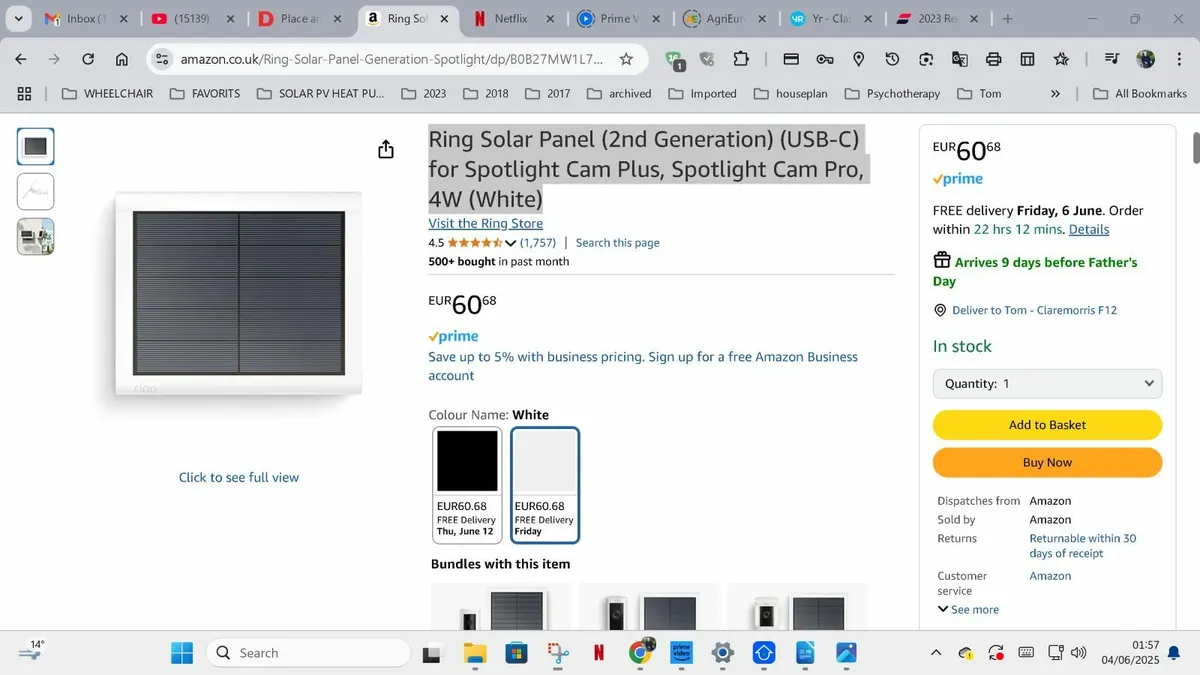Click Deliver to Tom - Claremorris F12

point(1034,310)
